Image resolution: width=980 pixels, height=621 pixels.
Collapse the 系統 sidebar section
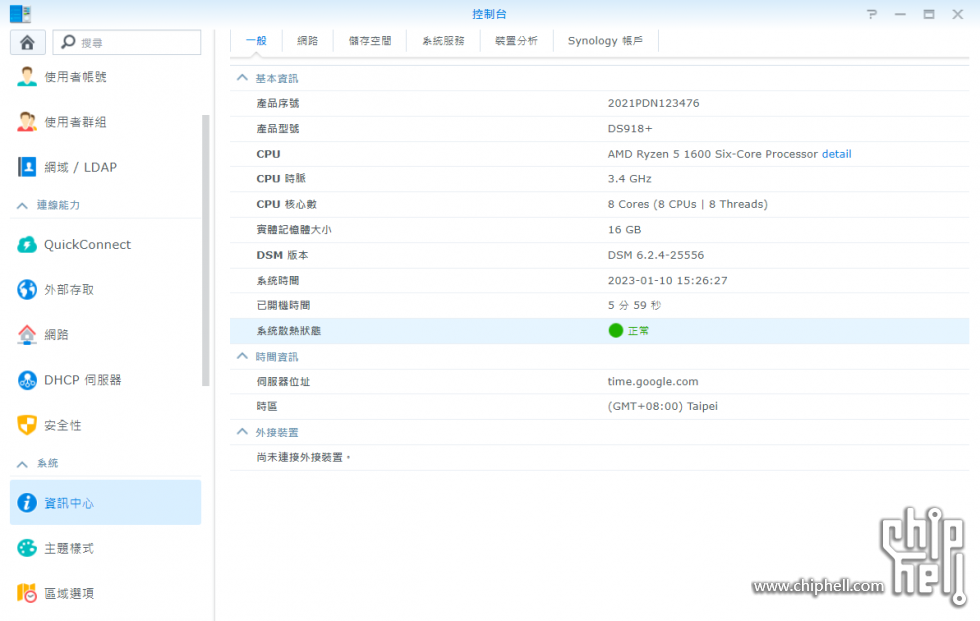[22, 464]
